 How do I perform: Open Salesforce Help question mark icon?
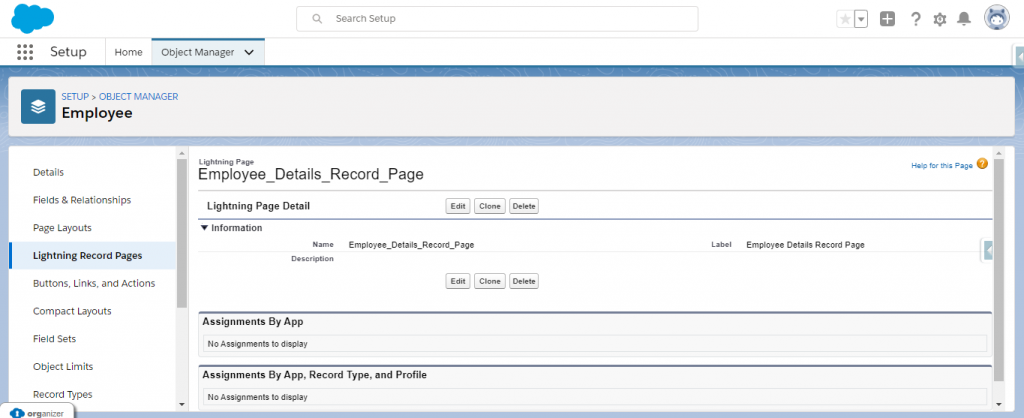point(916,19)
